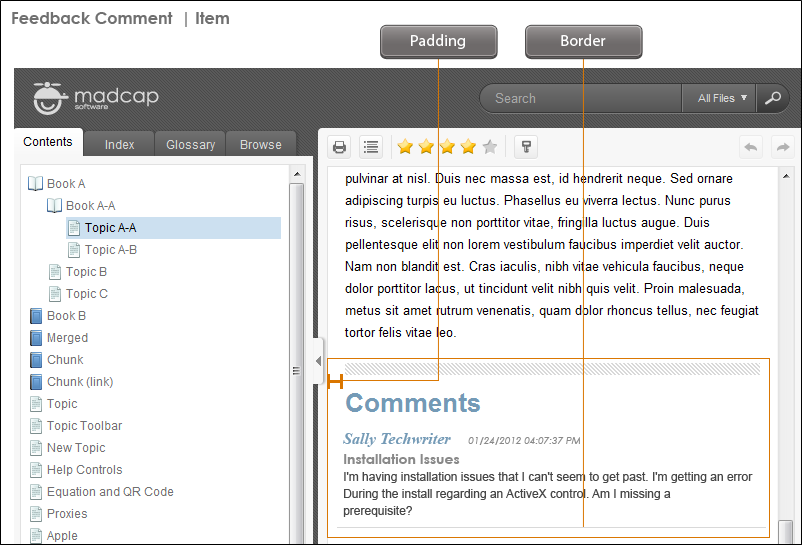
Task: Click the topic pane scrollbar thumb
Action: pyautogui.click(x=786, y=532)
